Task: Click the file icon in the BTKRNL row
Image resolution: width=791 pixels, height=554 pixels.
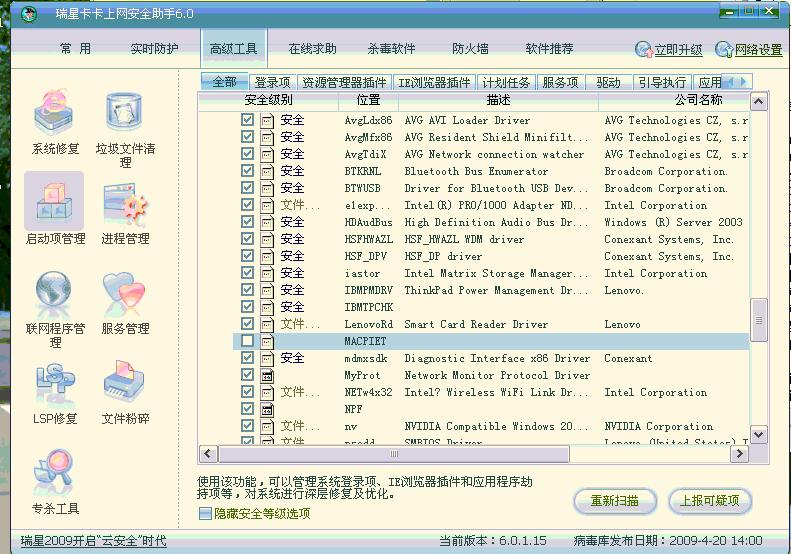Action: point(267,172)
